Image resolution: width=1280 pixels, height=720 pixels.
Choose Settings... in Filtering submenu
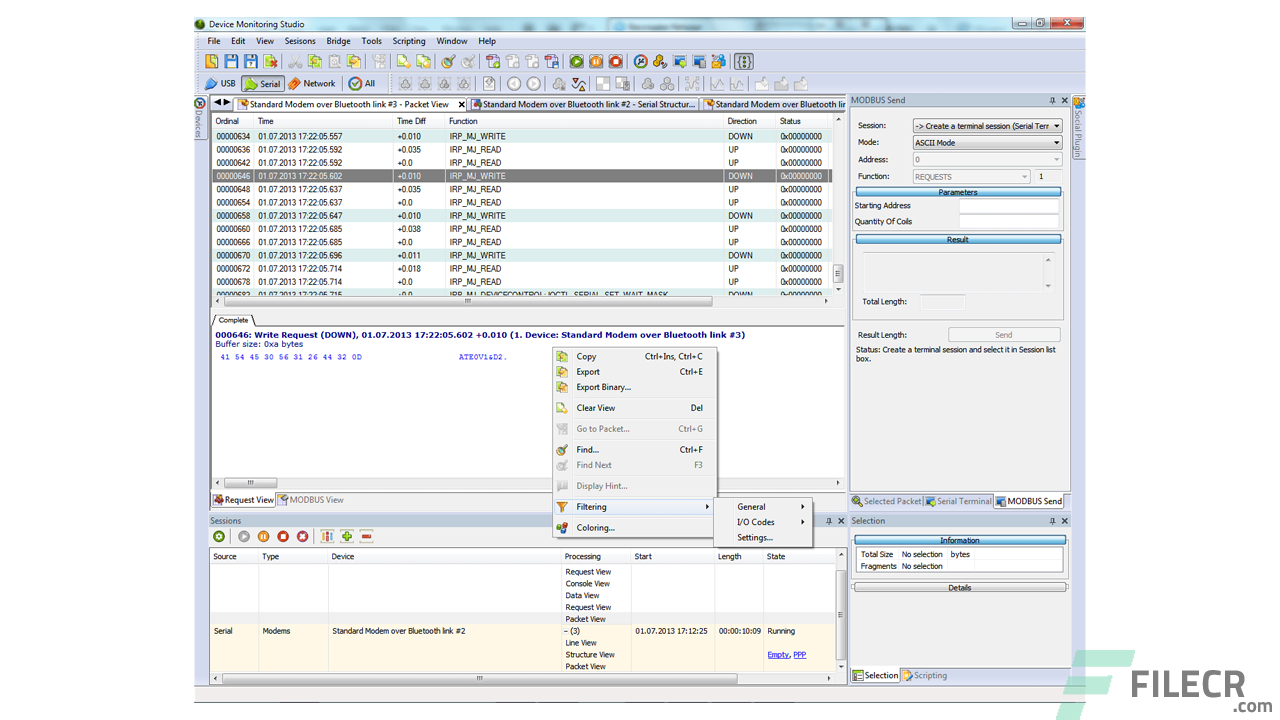[x=762, y=538]
